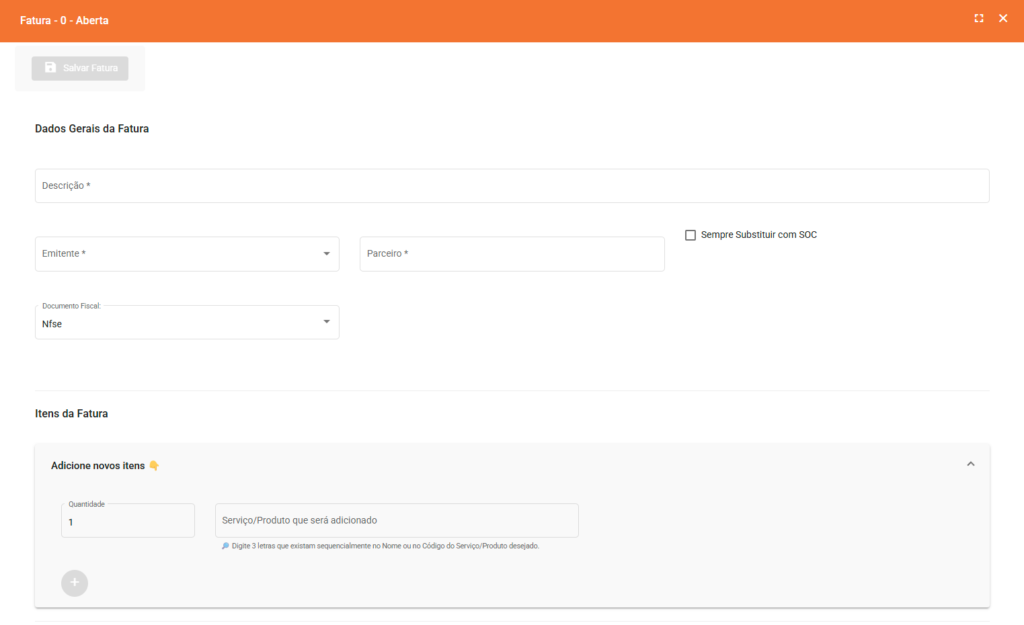Click the 'Fatura - 0 - Aberta' title

point(64,21)
